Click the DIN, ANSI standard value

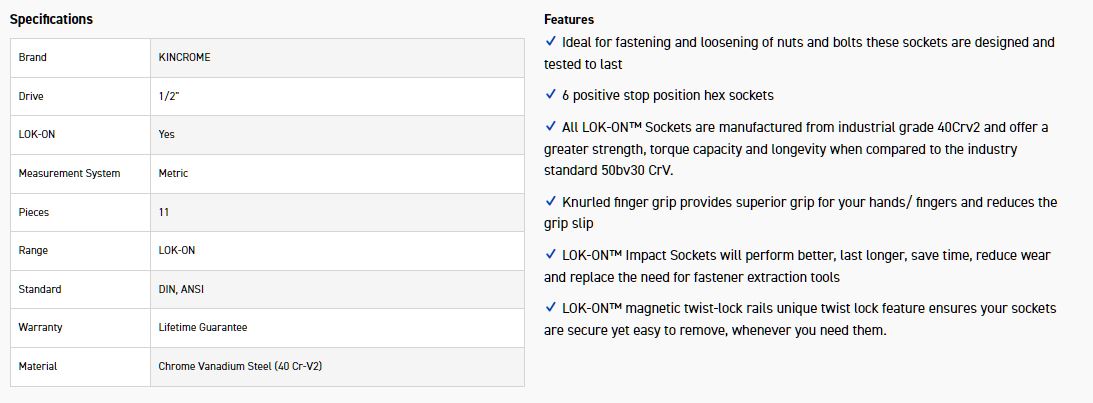(181, 289)
